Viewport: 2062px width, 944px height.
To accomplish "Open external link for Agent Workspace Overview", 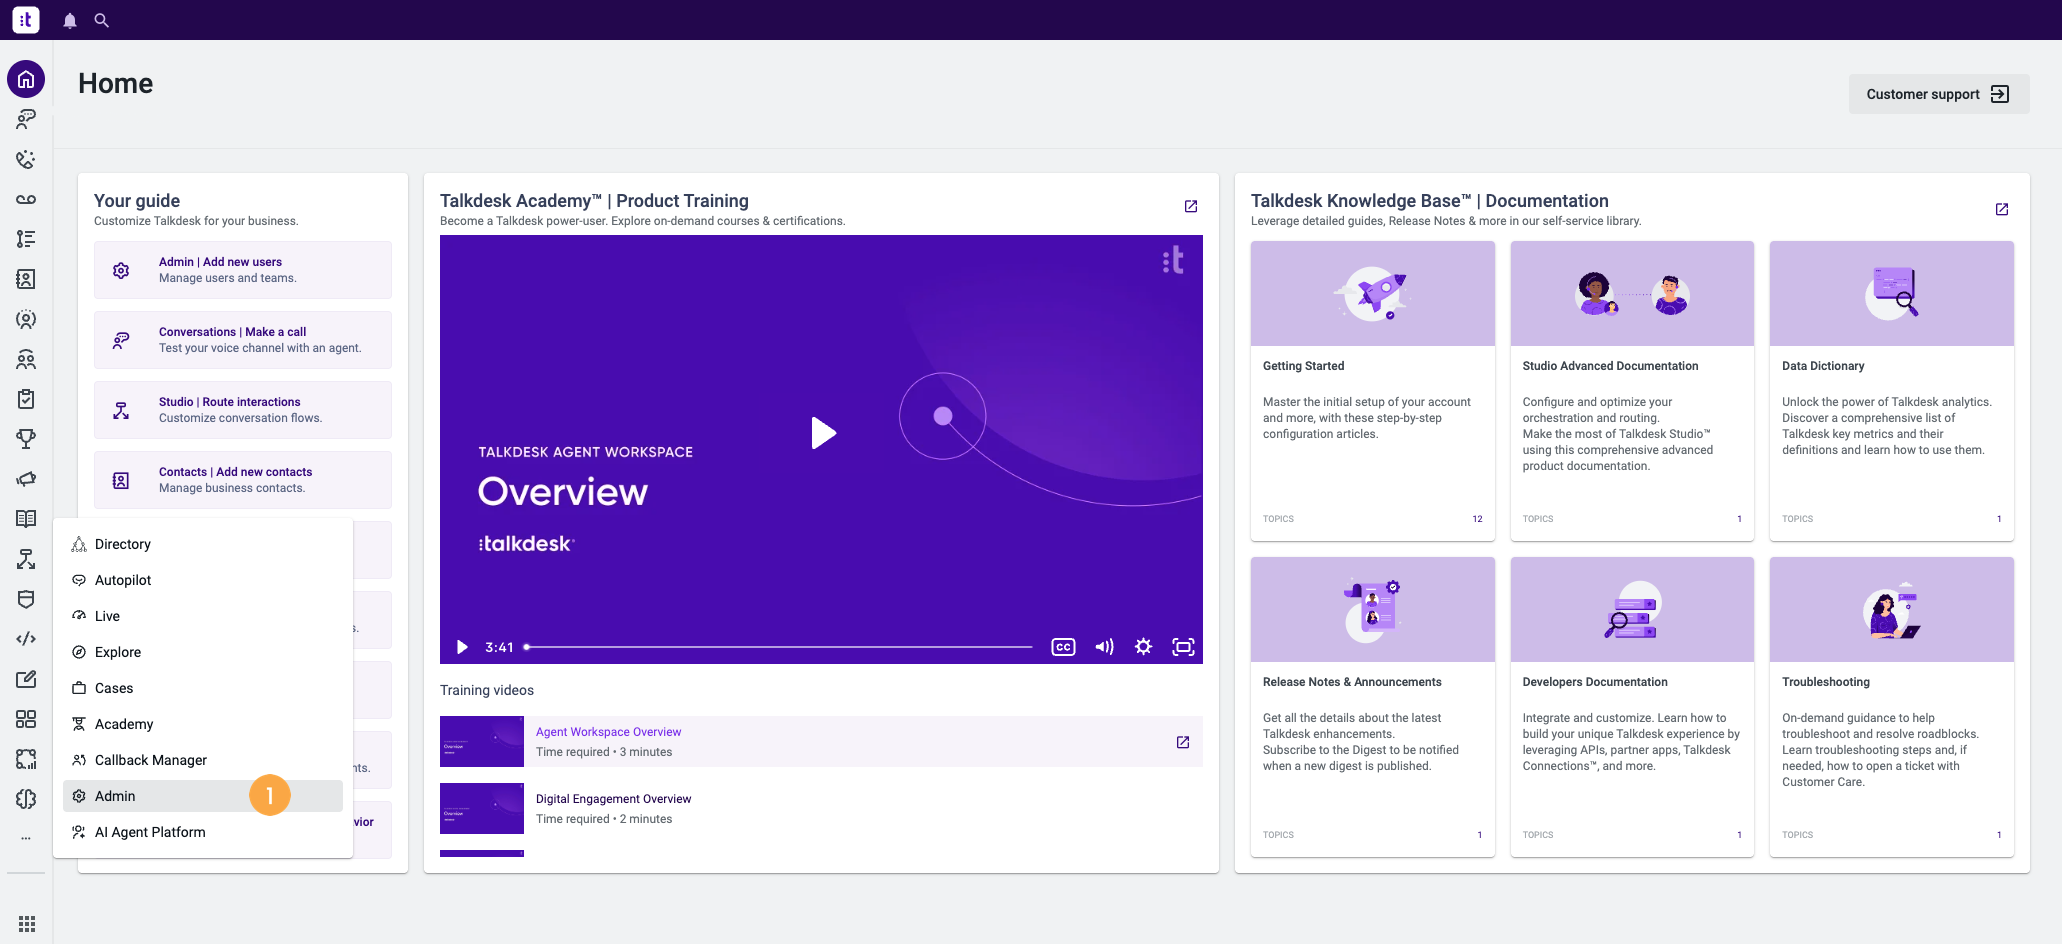I will pyautogui.click(x=1183, y=742).
